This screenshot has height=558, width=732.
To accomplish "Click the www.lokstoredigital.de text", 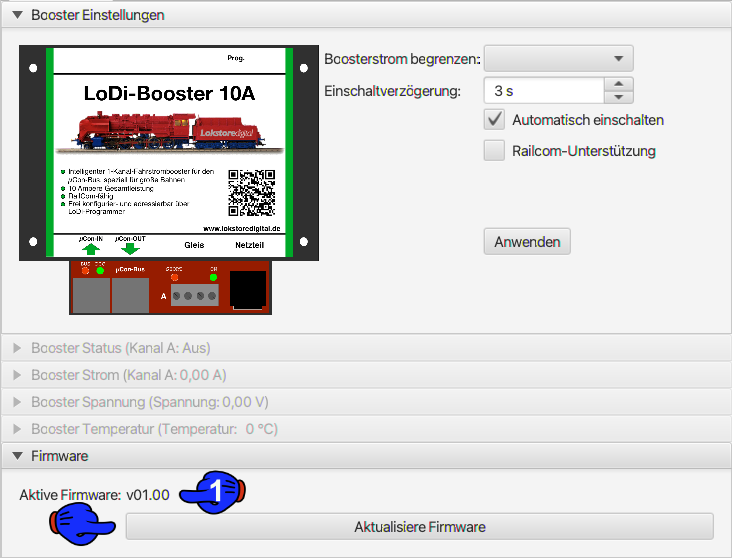I will click(242, 229).
